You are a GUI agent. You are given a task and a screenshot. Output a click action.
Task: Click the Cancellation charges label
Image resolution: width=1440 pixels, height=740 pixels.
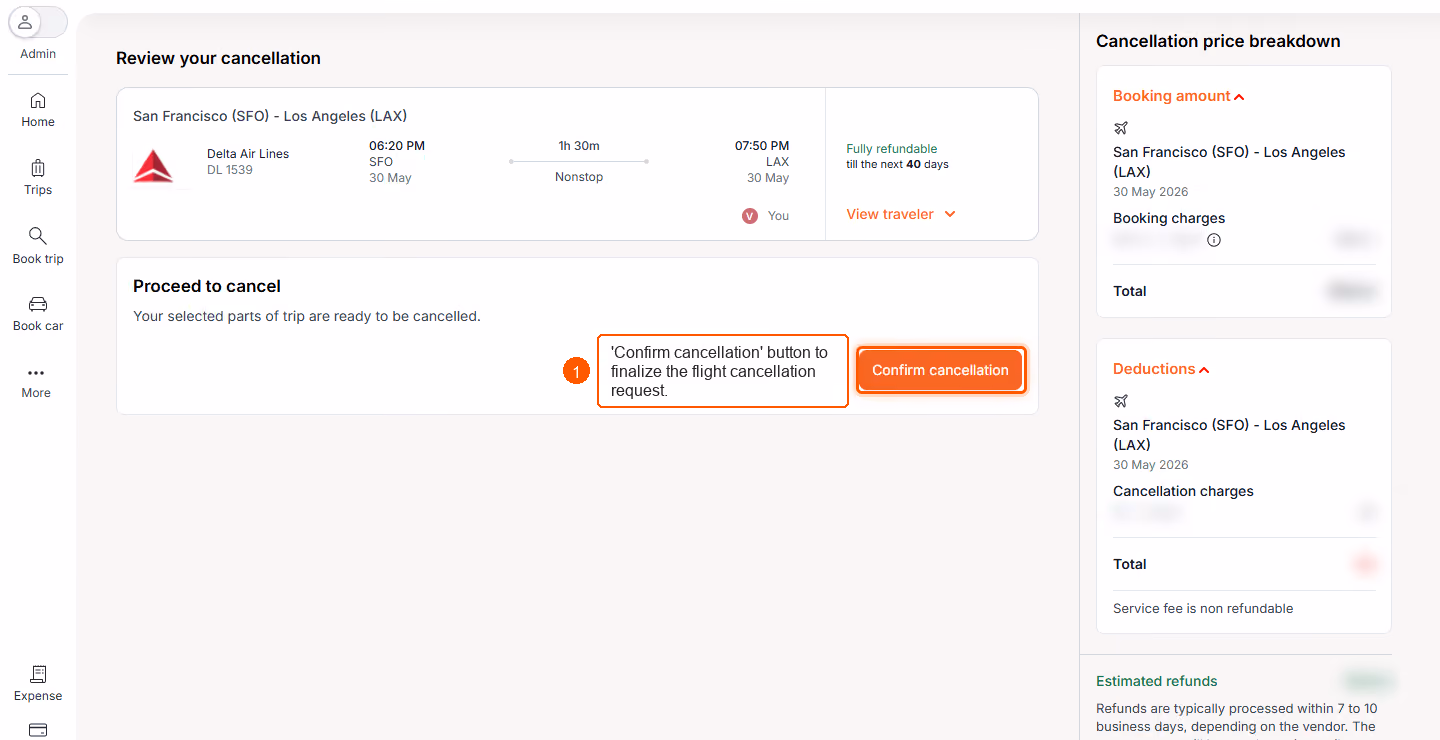click(x=1183, y=491)
